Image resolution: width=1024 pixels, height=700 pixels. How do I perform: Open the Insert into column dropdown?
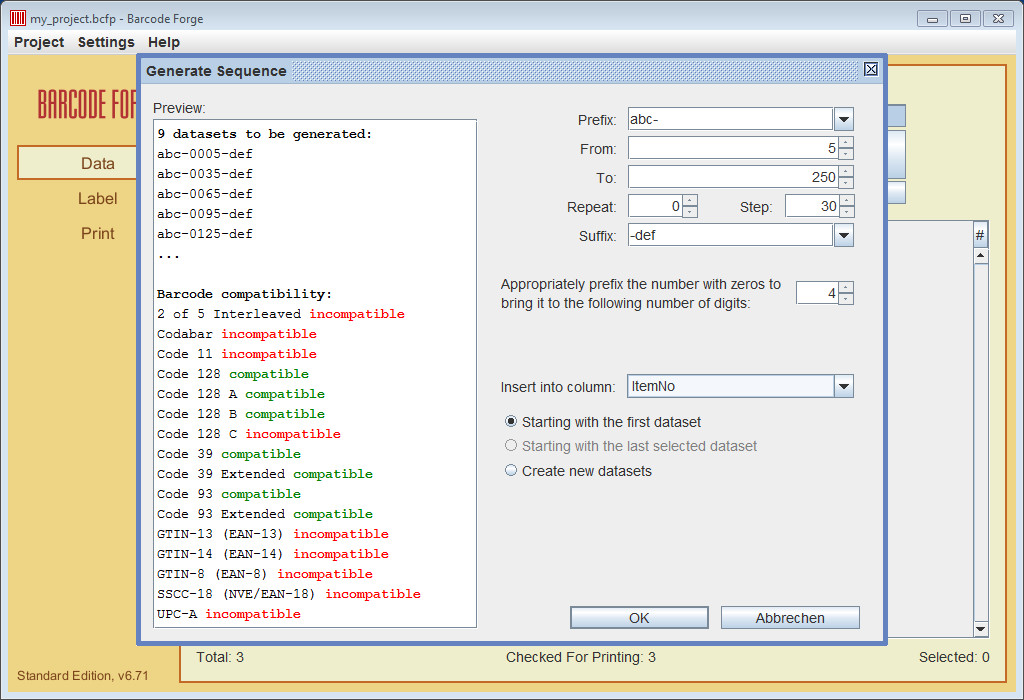click(x=843, y=387)
